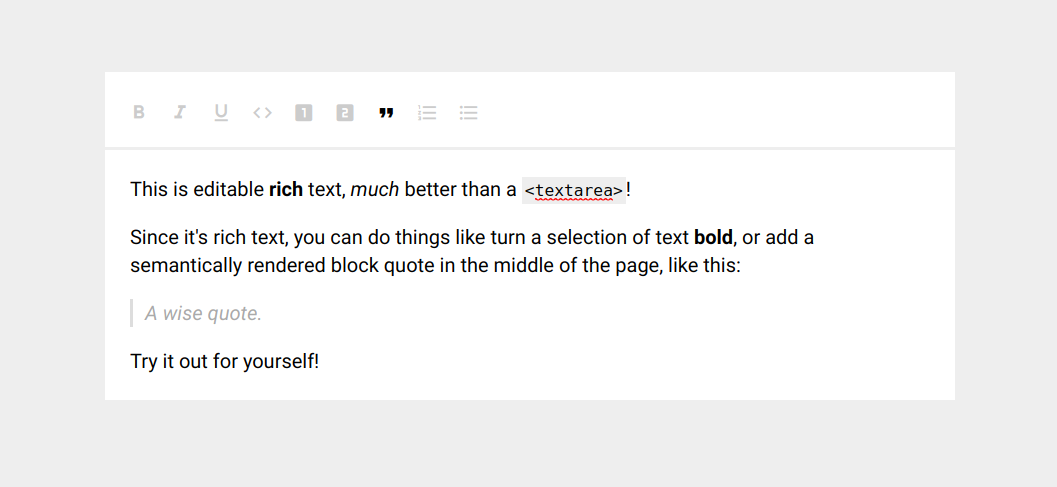The height and width of the screenshot is (487, 1057).
Task: Click the word "Since" starting second paragraph
Action: coord(151,238)
